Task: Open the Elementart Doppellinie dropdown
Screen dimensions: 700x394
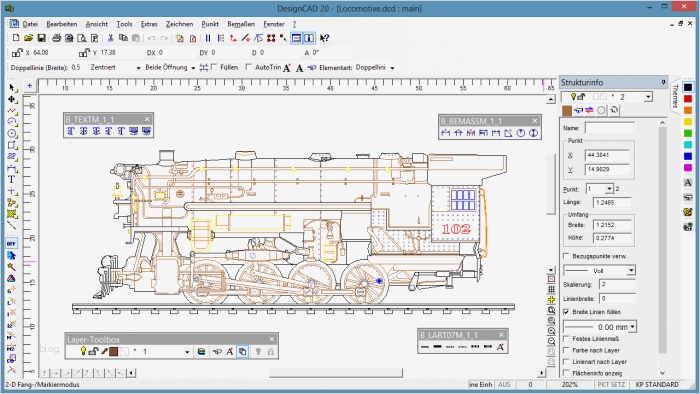Action: (x=392, y=68)
